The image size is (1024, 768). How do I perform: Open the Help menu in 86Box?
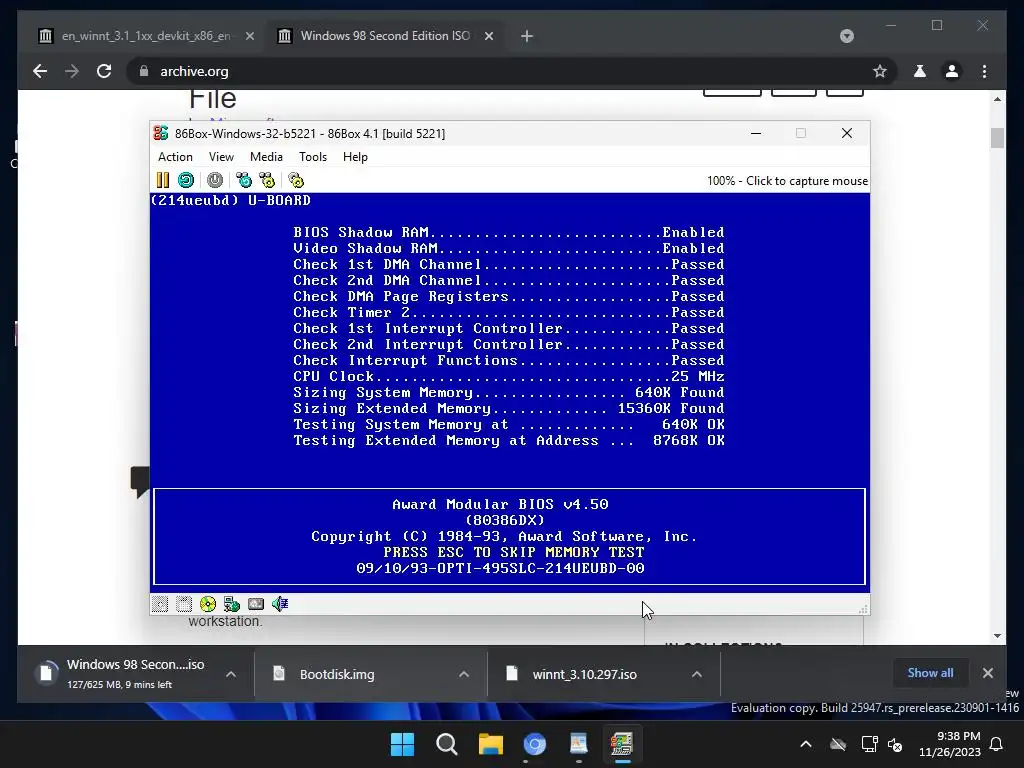(355, 157)
